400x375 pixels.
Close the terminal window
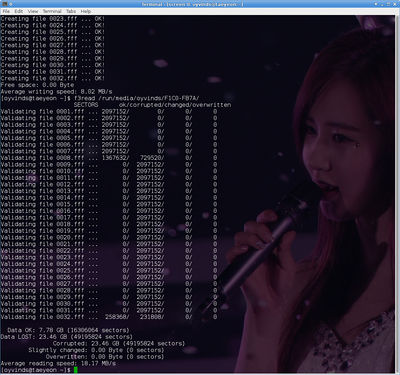point(395,4)
